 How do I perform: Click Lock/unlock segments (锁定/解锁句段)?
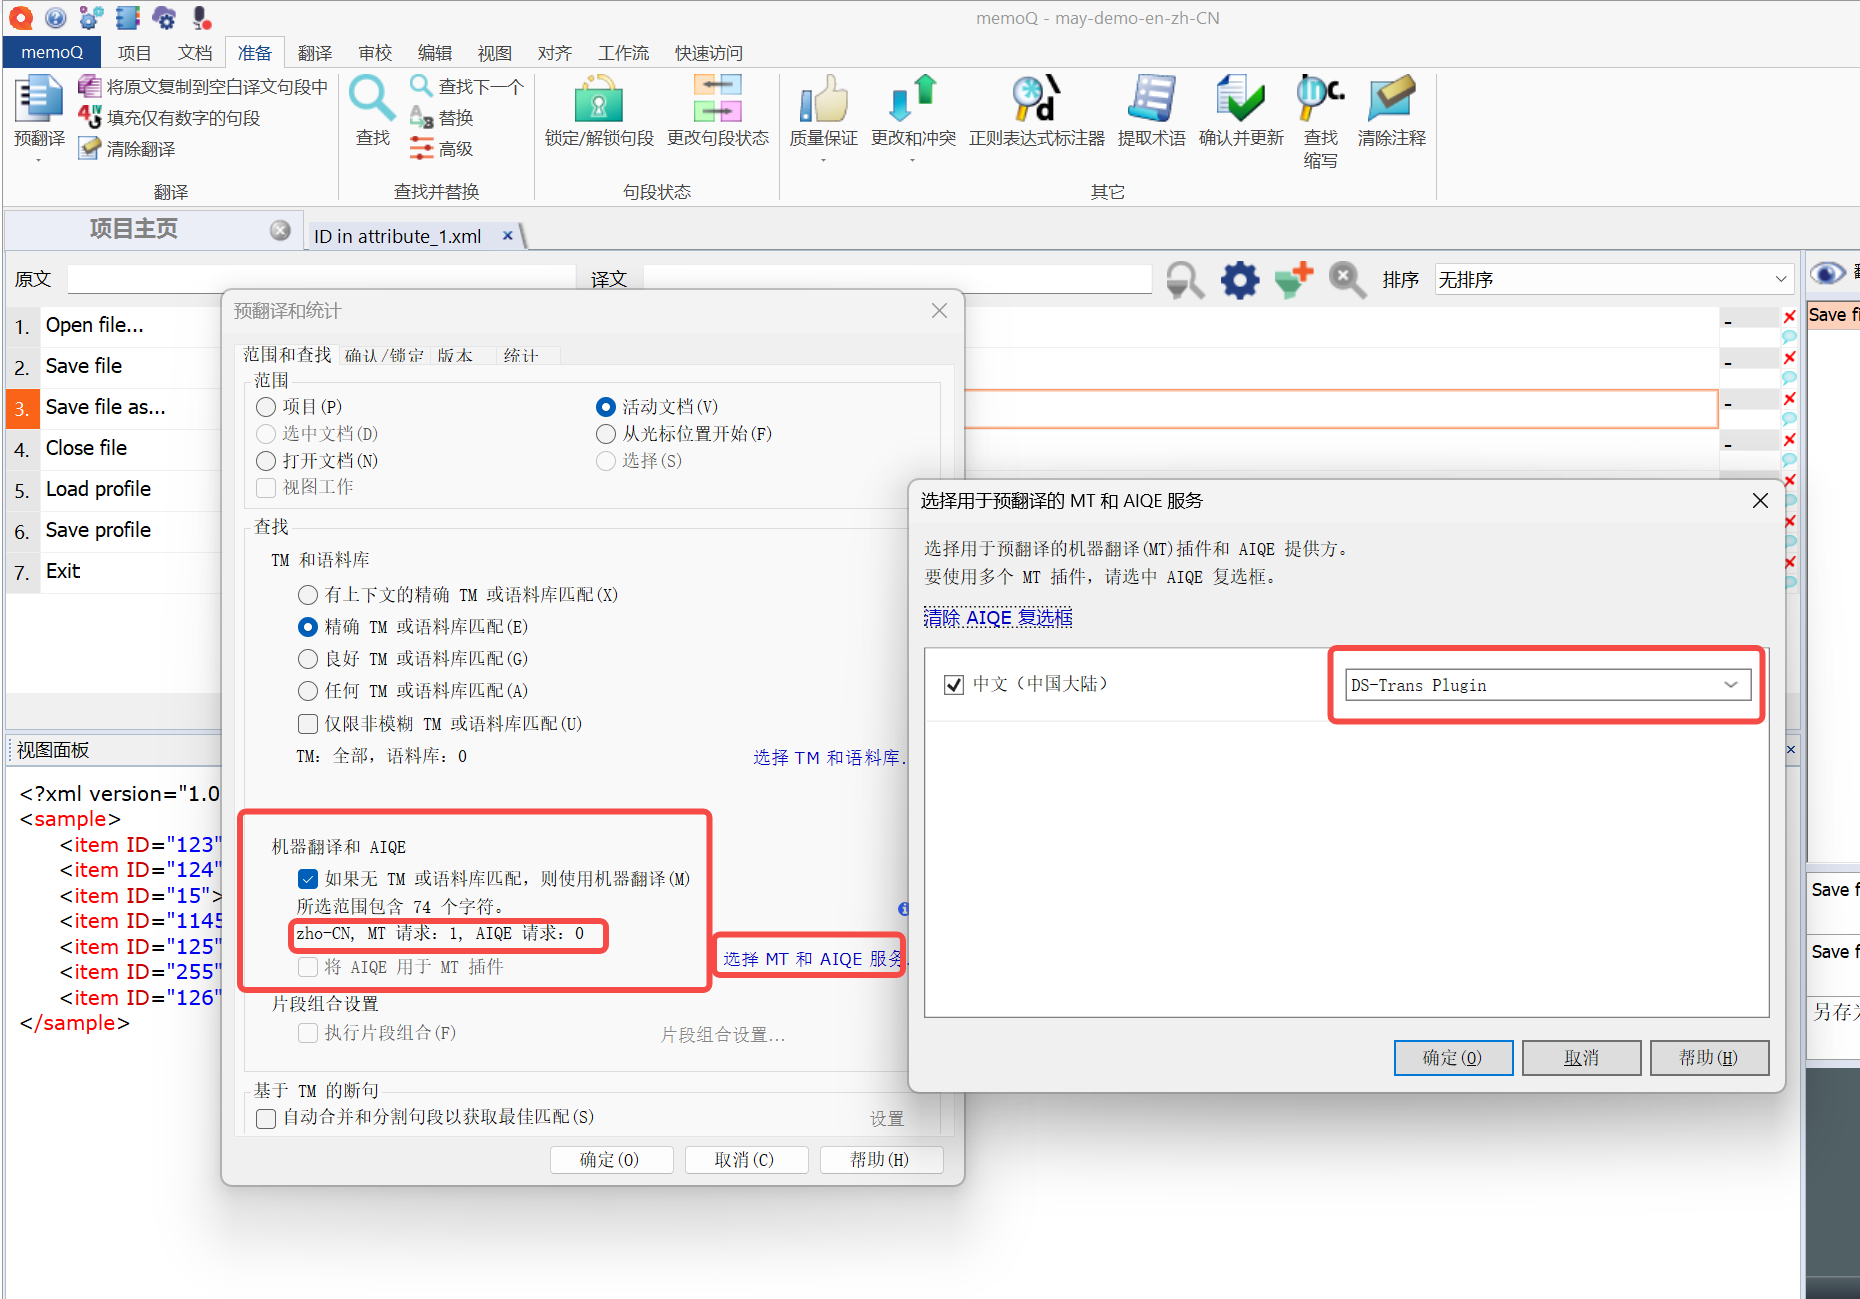(599, 112)
